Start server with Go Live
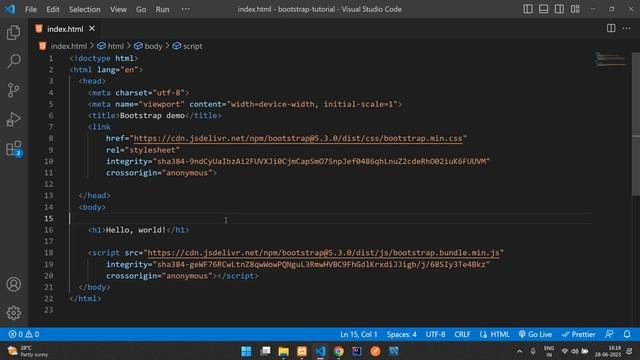 (535, 334)
